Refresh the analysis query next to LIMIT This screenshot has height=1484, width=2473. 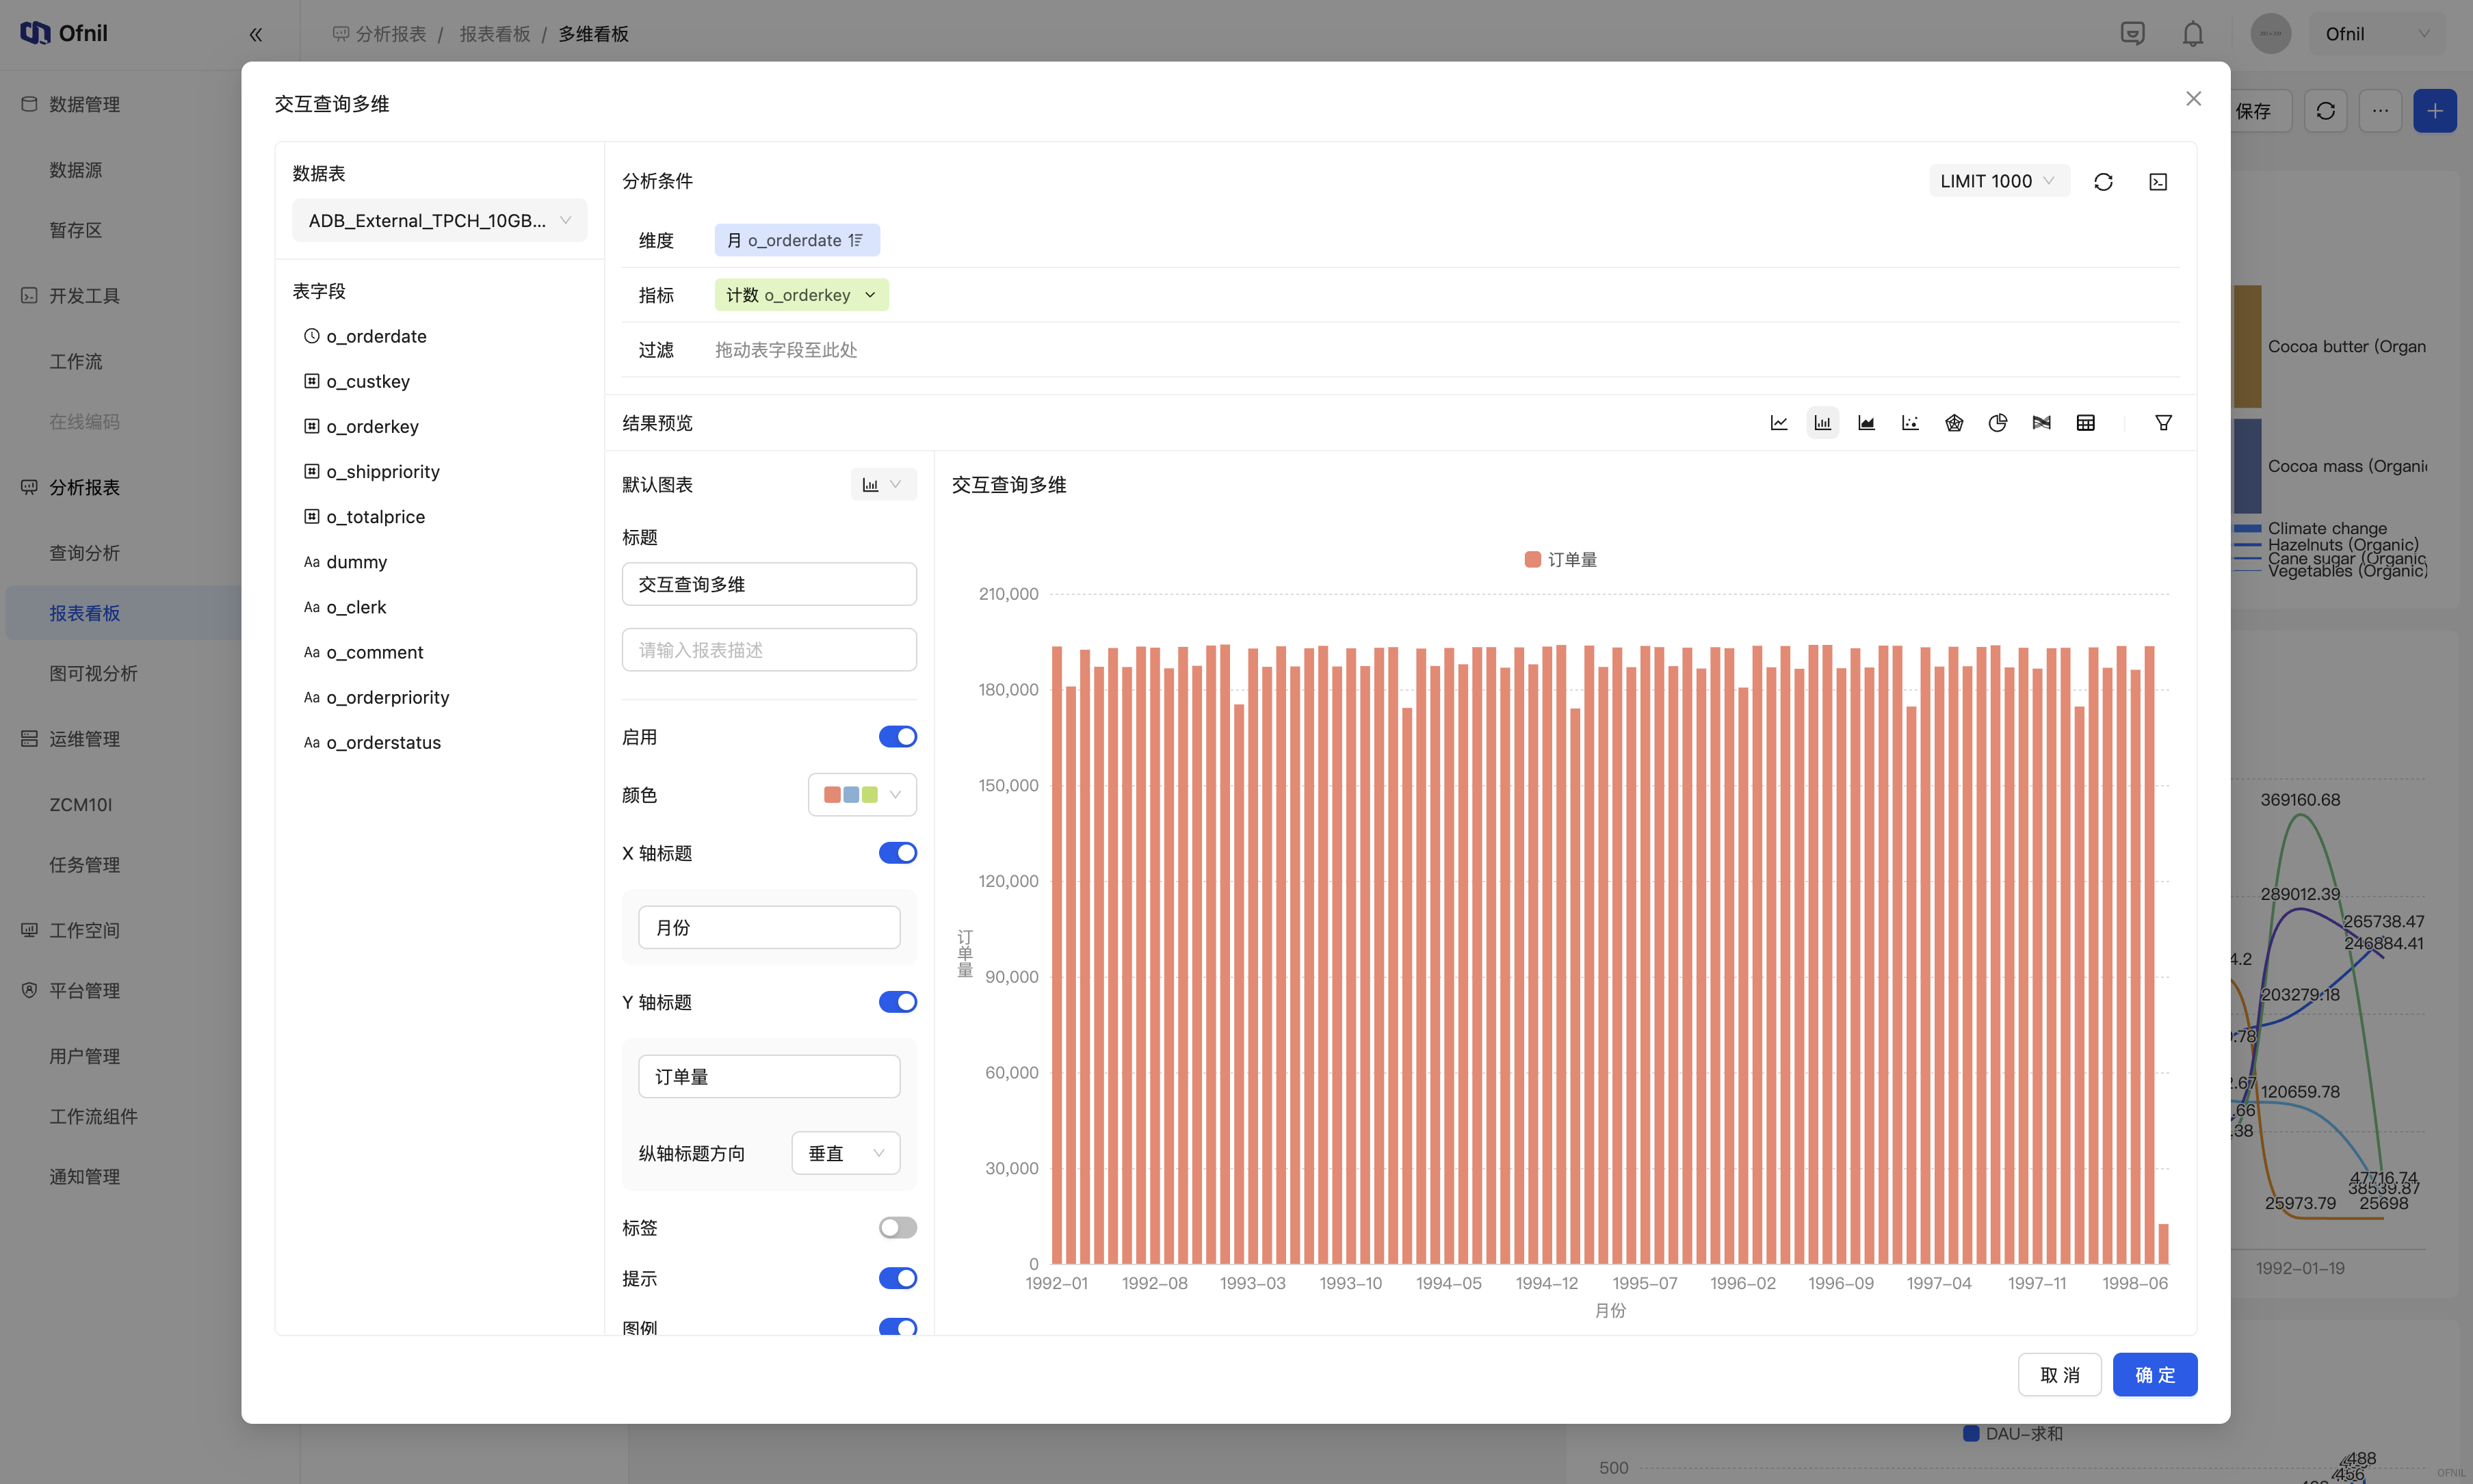[2104, 181]
